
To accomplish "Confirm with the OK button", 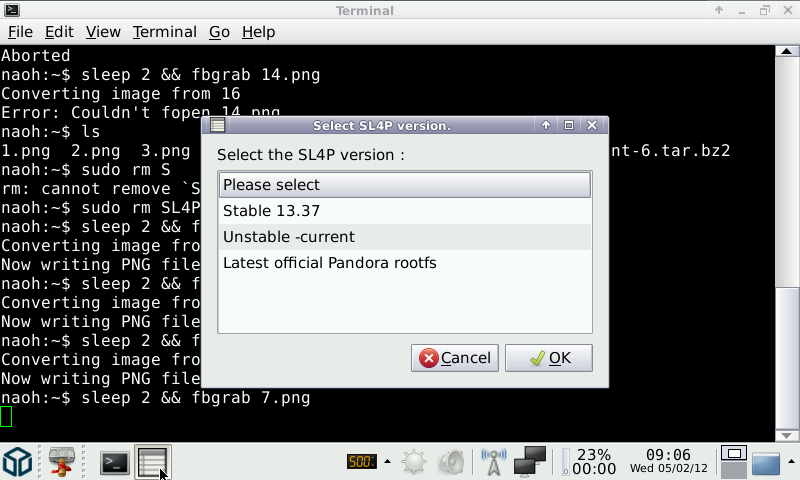I will (x=548, y=358).
